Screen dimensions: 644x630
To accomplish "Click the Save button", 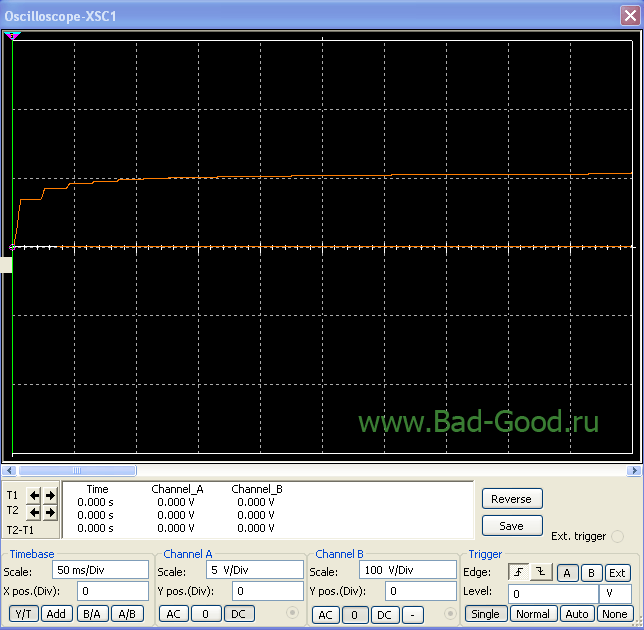I will (512, 526).
